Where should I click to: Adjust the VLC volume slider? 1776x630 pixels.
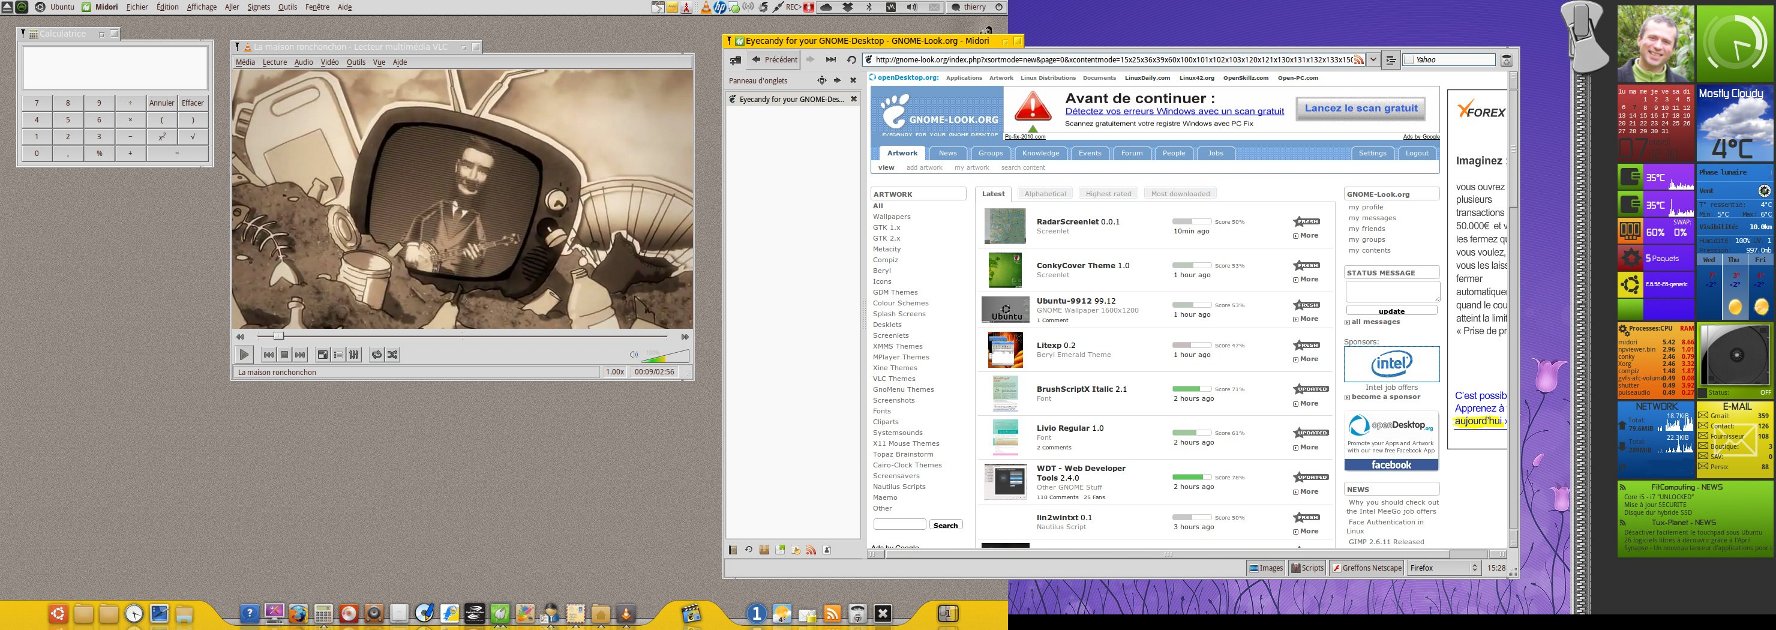[665, 355]
